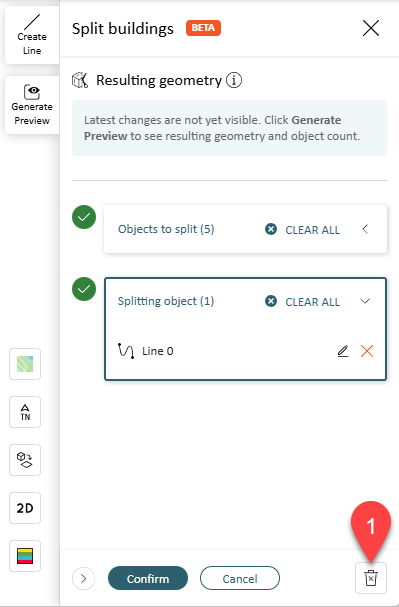This screenshot has height=607, width=399.
Task: Clear all splitting objects
Action: [303, 302]
